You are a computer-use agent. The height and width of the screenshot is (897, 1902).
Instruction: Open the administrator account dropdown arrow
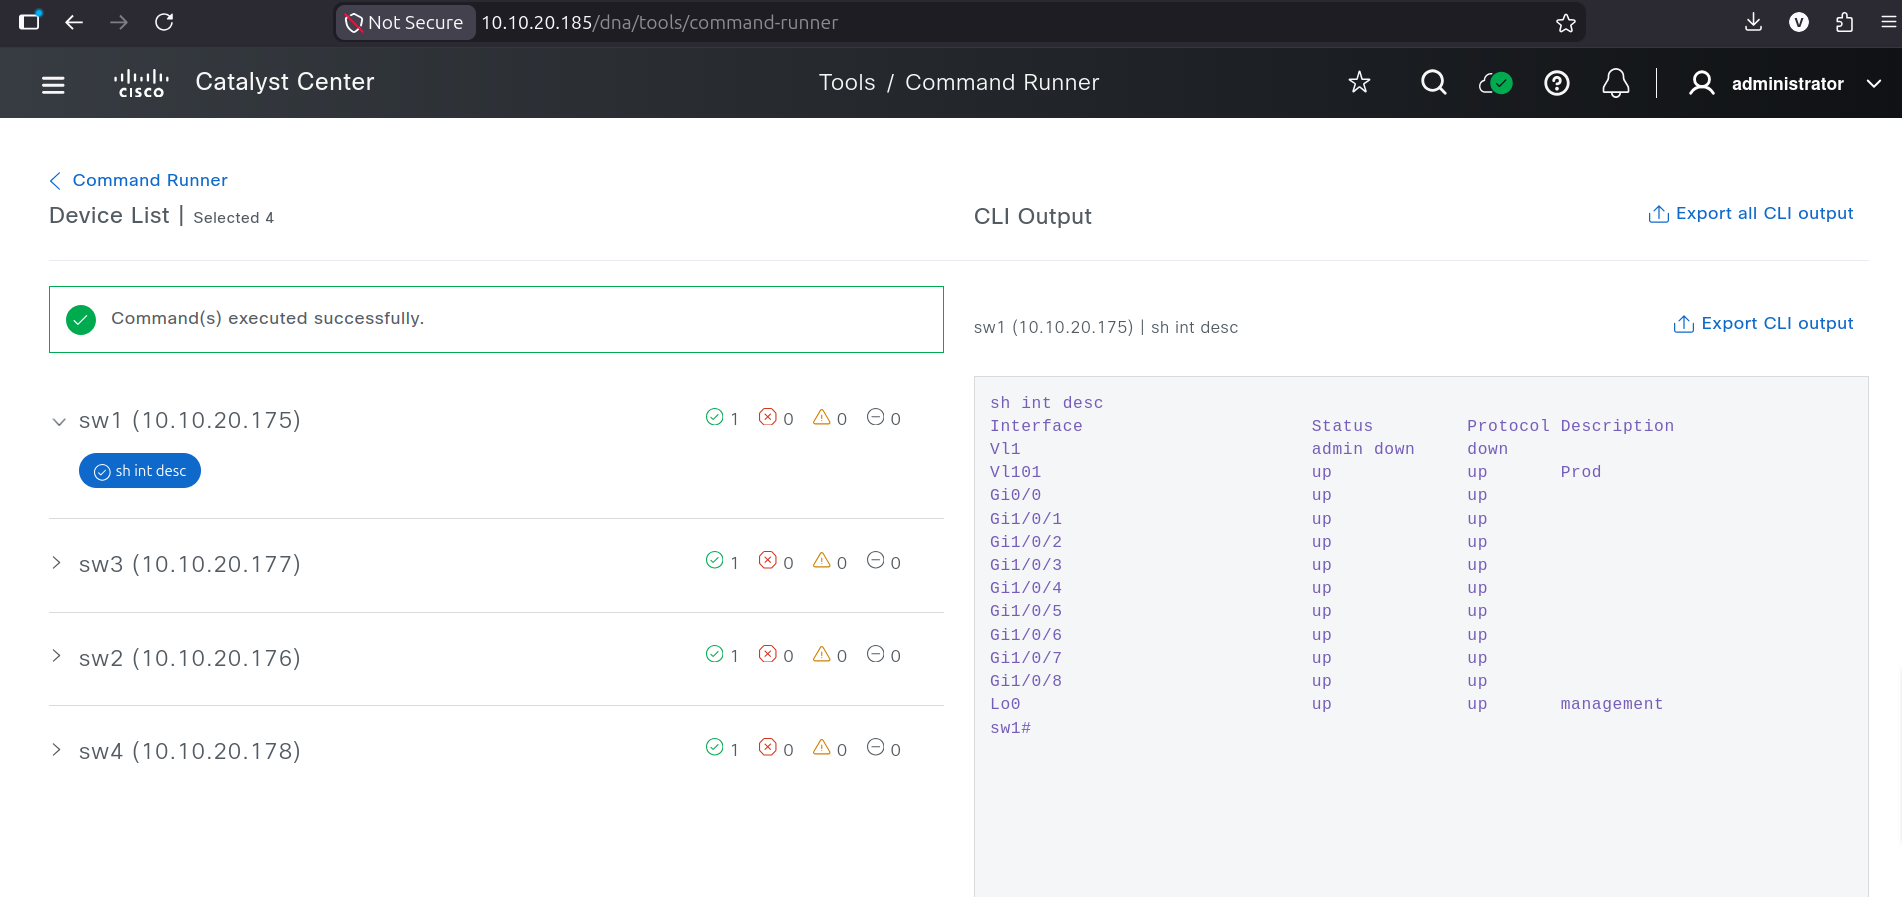(x=1873, y=84)
